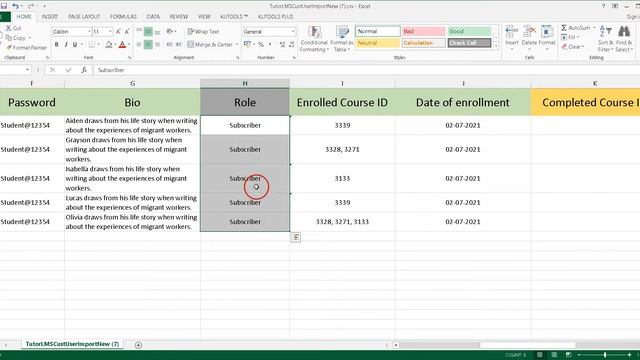Viewport: 640px width, 360px height.
Task: Decrease font size with the smaller A icon
Action: 127,31
